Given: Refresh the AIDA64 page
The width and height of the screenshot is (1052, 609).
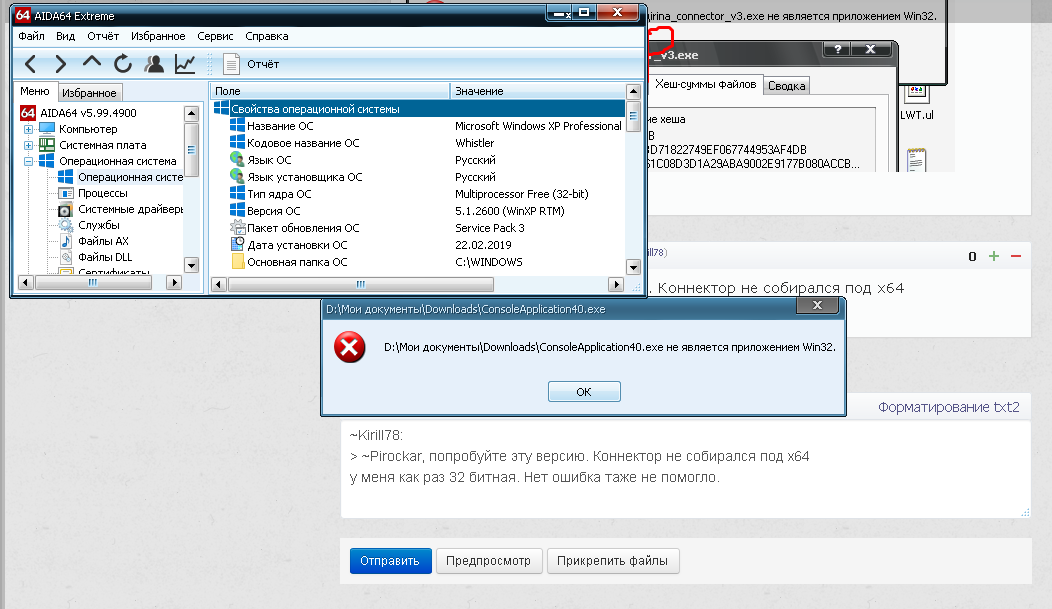Looking at the screenshot, I should [123, 64].
